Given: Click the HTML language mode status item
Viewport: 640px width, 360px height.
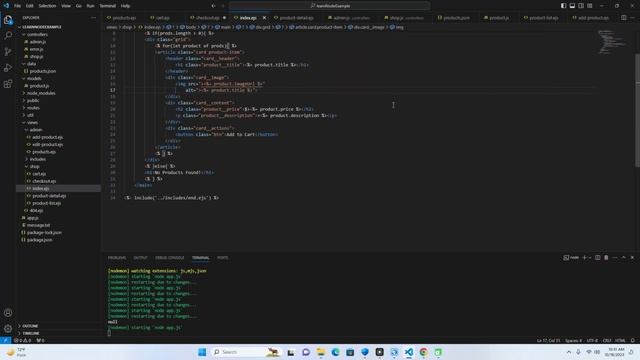Looking at the screenshot, I should coord(620,340).
